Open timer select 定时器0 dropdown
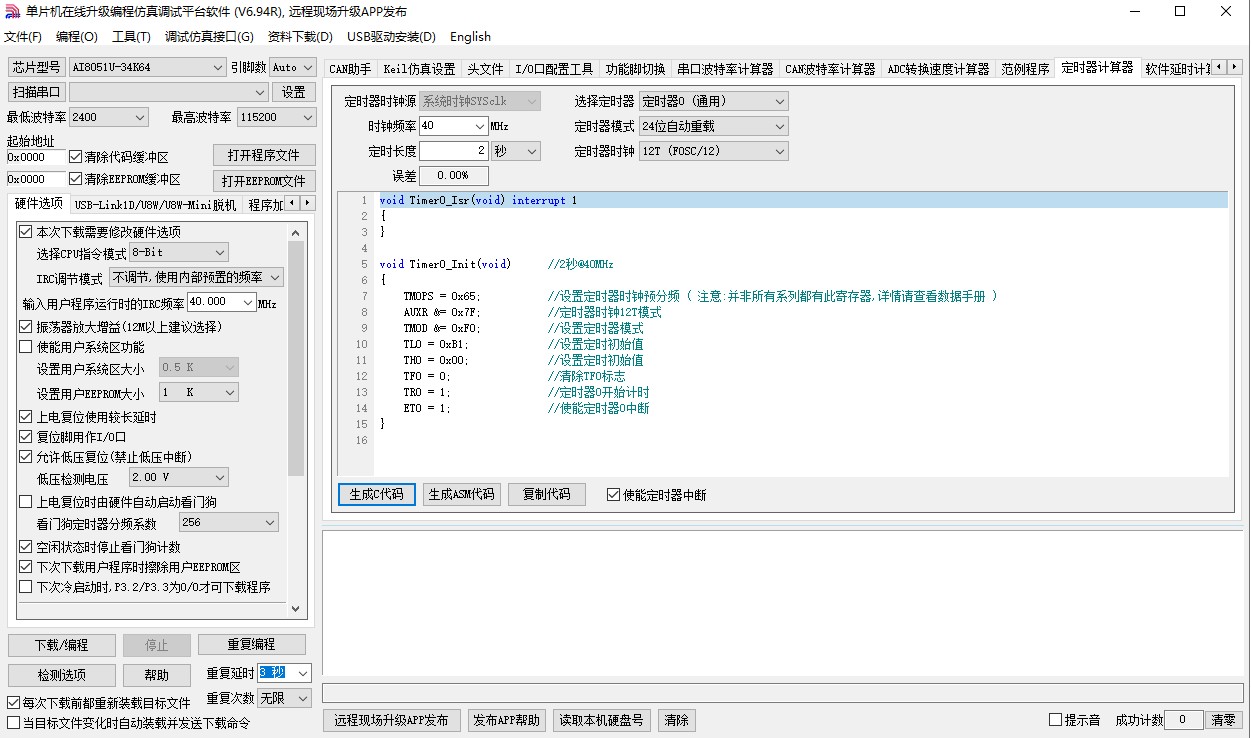The image size is (1251, 738). pos(713,101)
